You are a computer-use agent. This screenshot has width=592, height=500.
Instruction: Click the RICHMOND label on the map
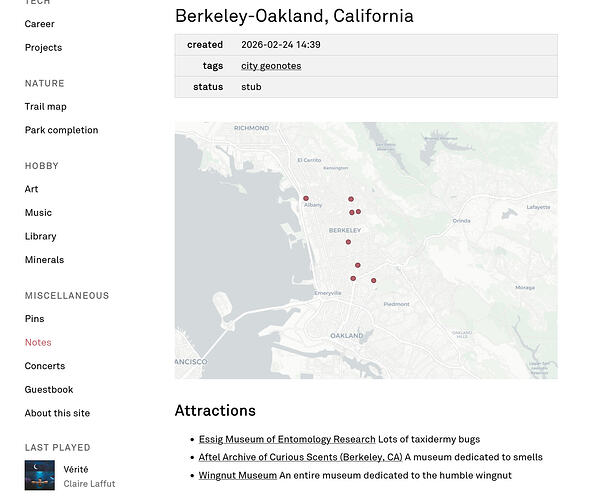click(x=251, y=128)
